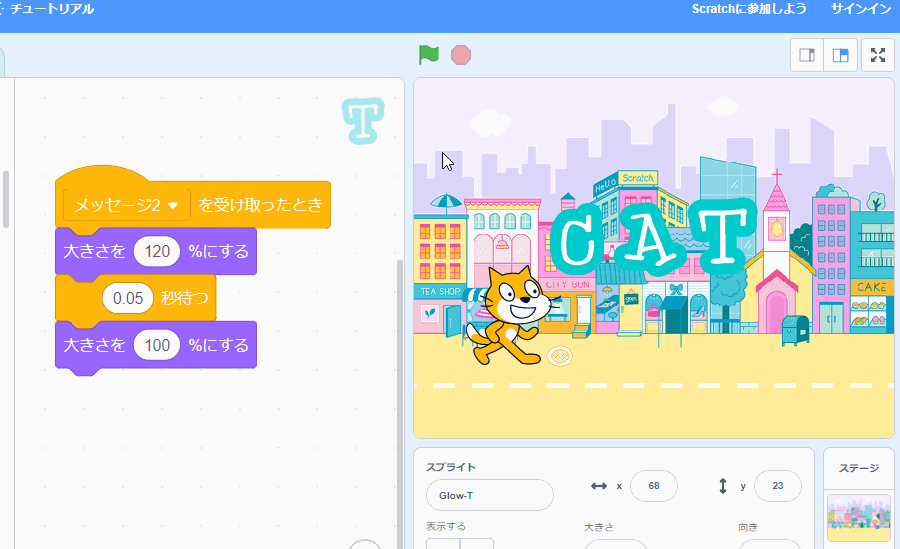
Task: Click the letter T sprite on stage
Action: 721,236
